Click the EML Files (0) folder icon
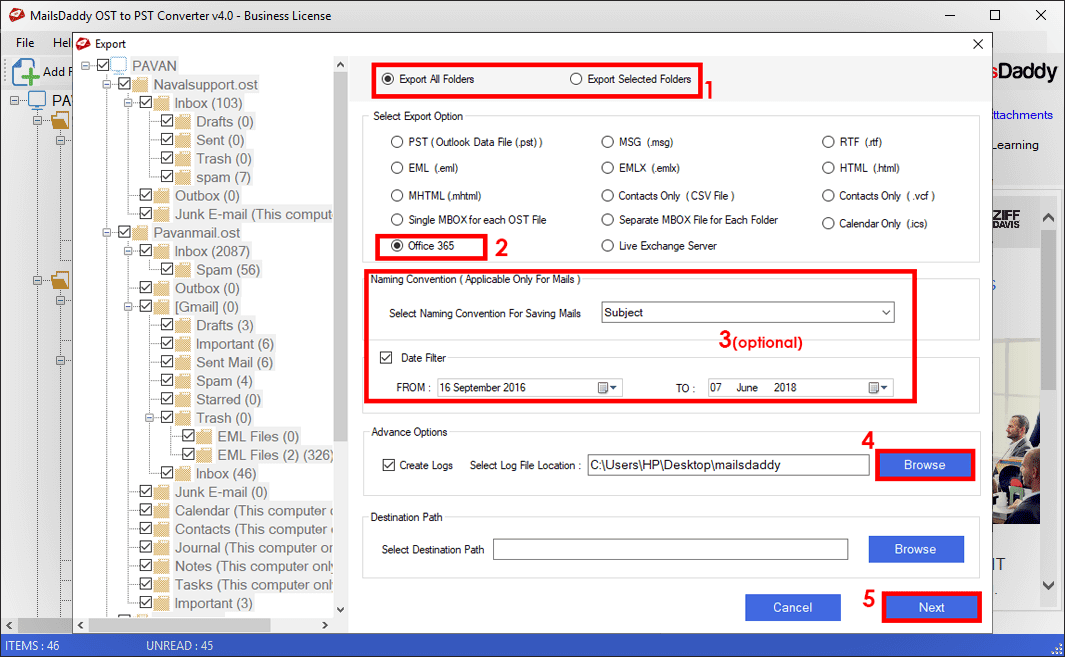Image resolution: width=1065 pixels, height=657 pixels. coord(204,436)
